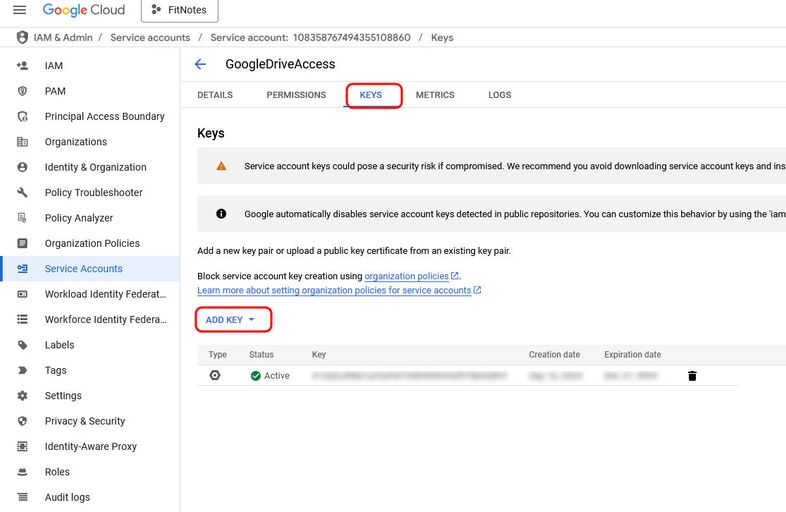Open Principal Access Boundary page

coord(104,116)
